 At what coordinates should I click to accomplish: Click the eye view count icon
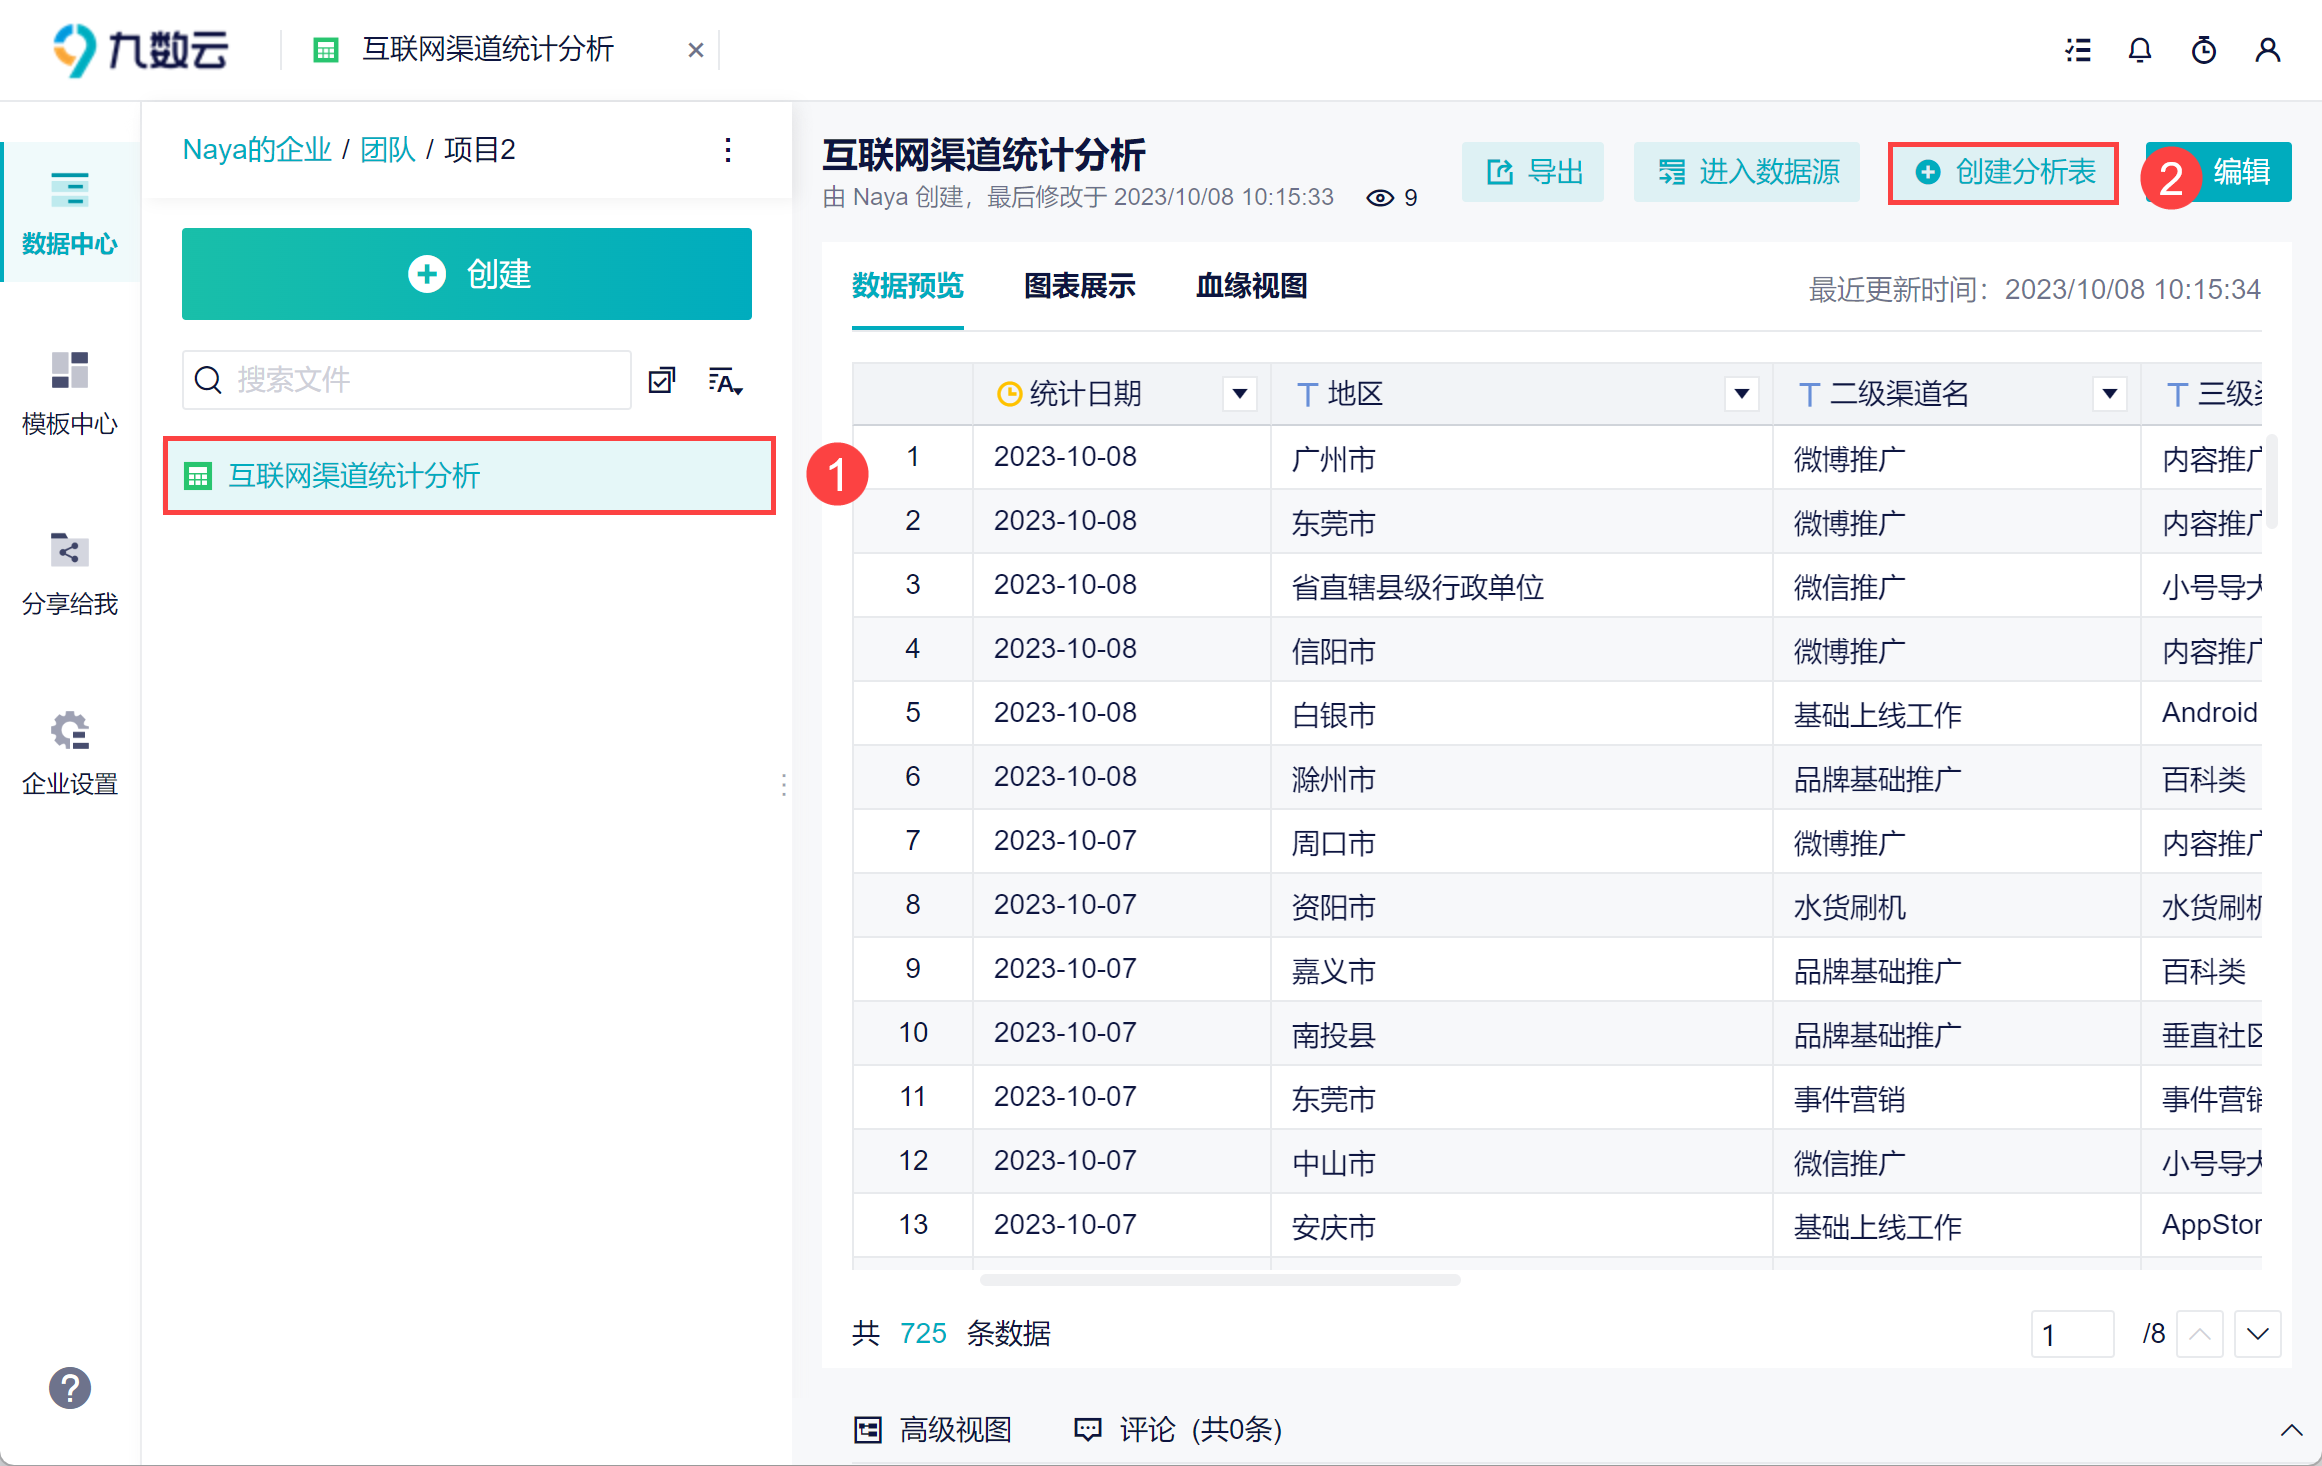point(1380,198)
